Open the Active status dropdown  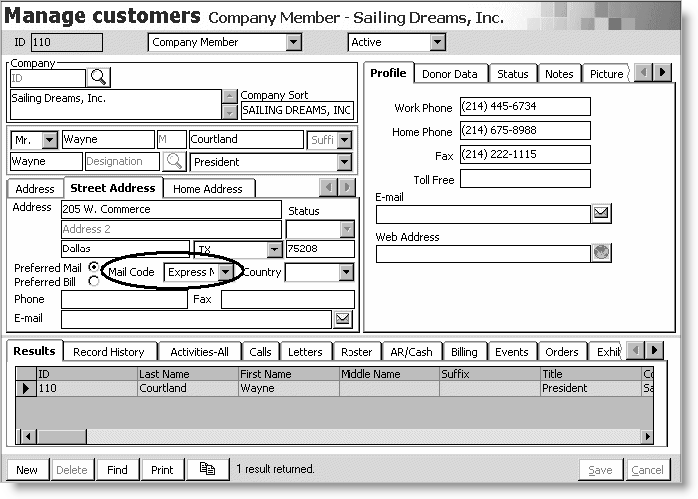(x=437, y=42)
